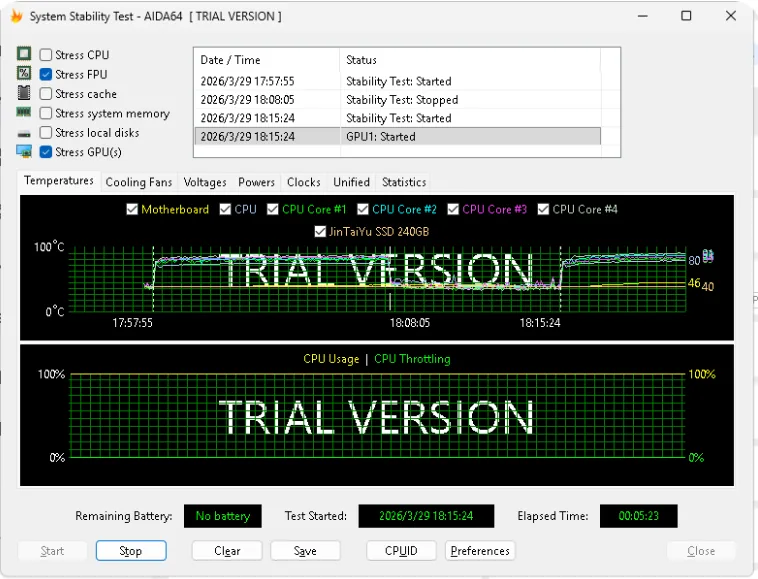Select log entry dated 2026/3/29 17:57:55
758x579 pixels.
(398, 81)
